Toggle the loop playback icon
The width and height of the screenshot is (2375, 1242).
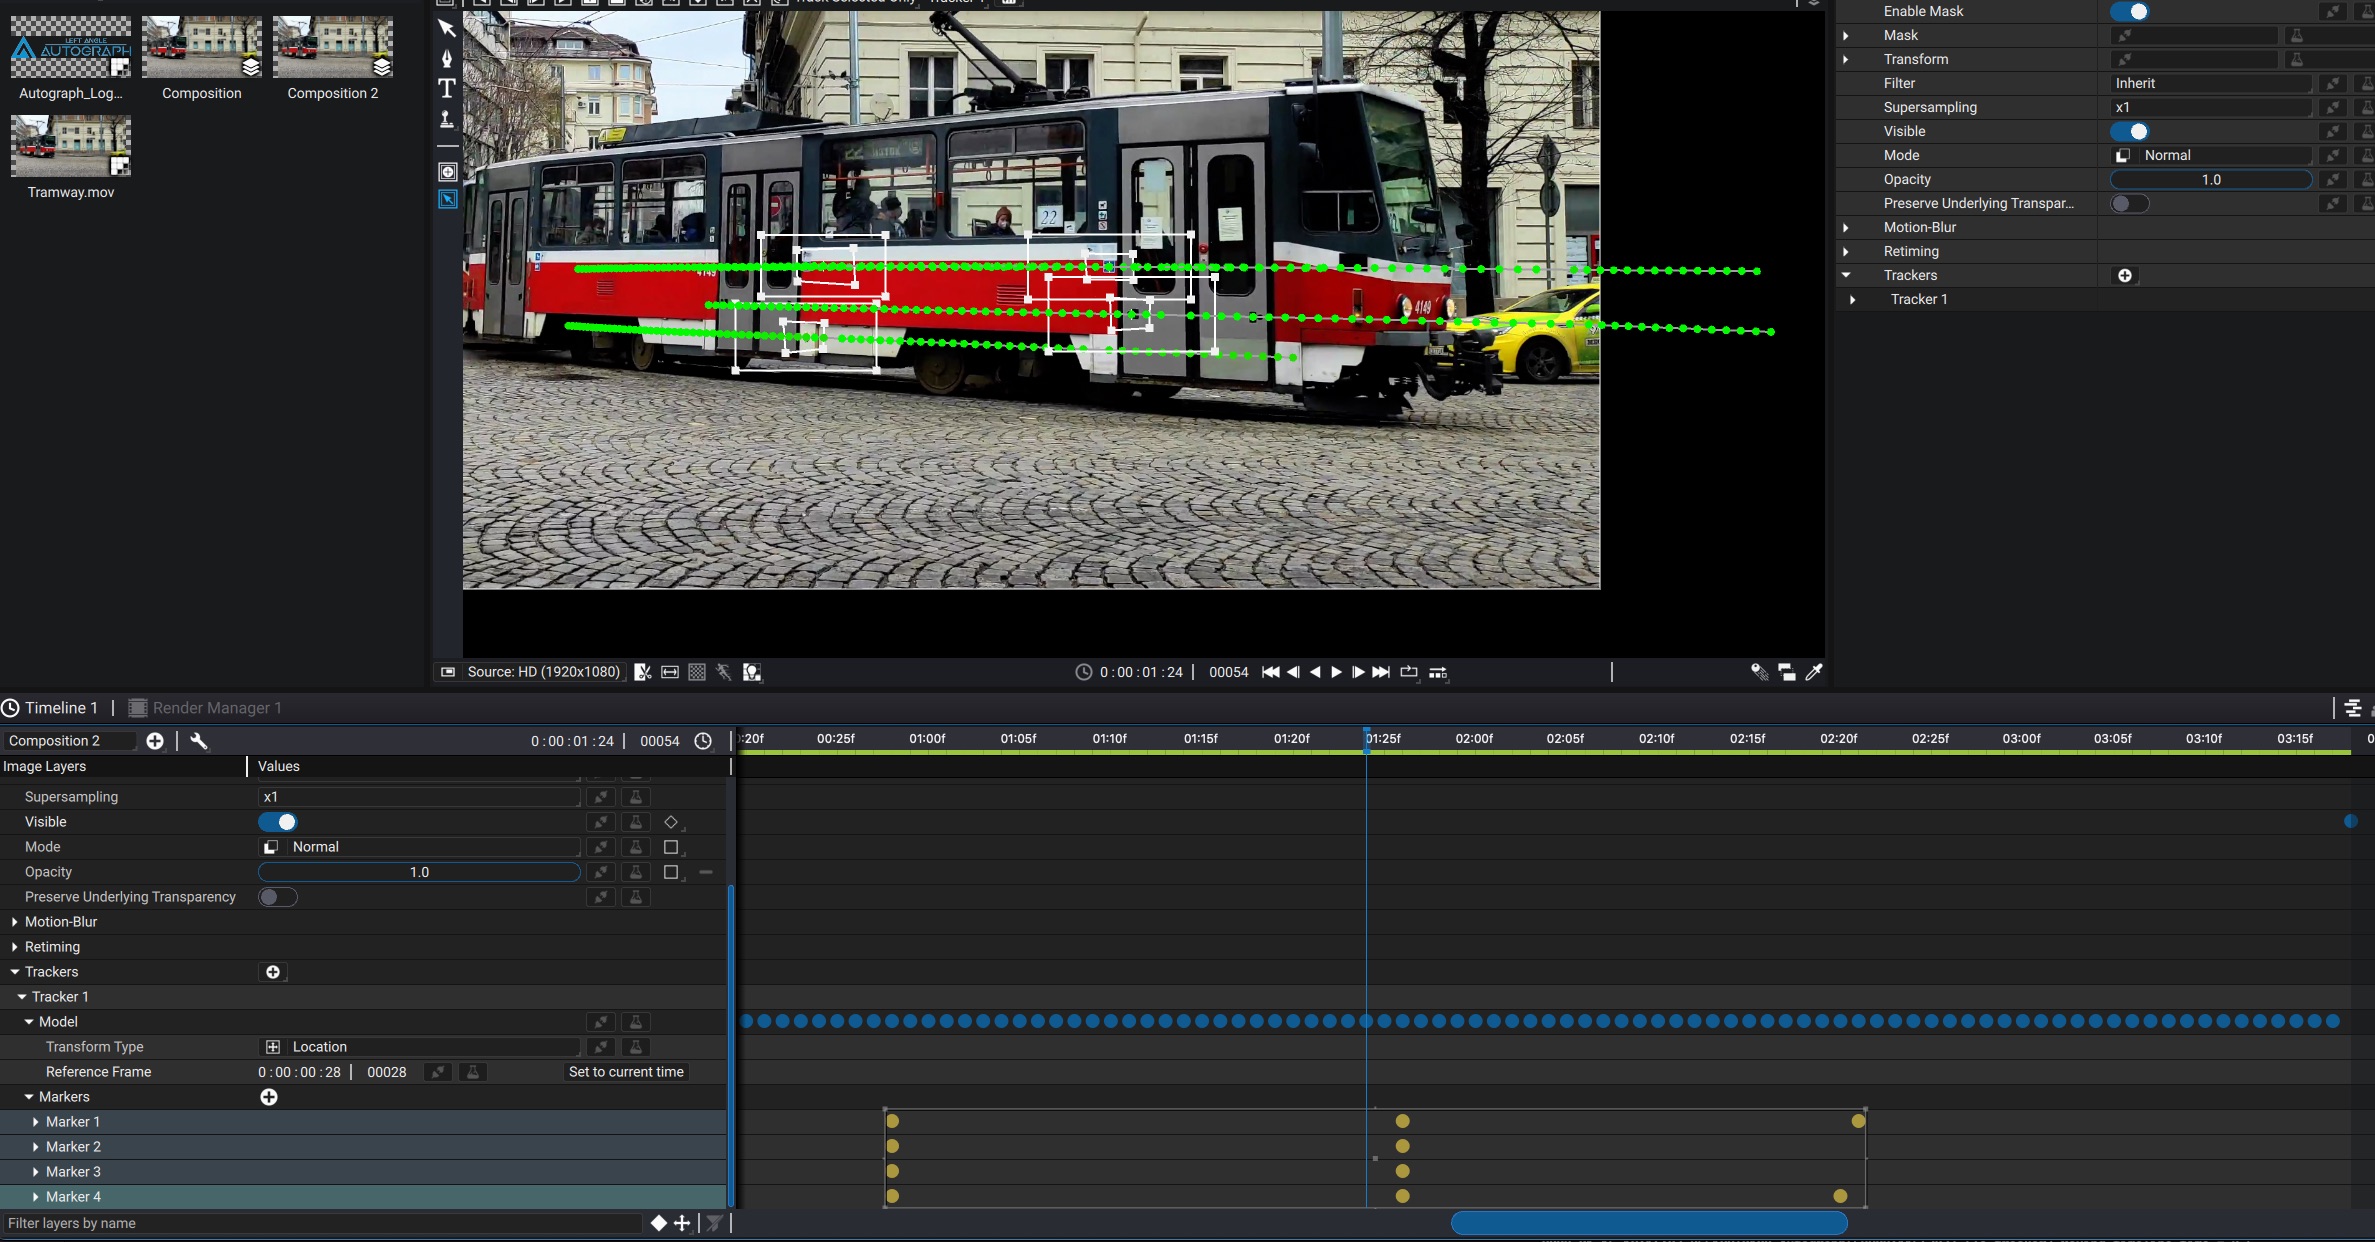(x=1409, y=672)
